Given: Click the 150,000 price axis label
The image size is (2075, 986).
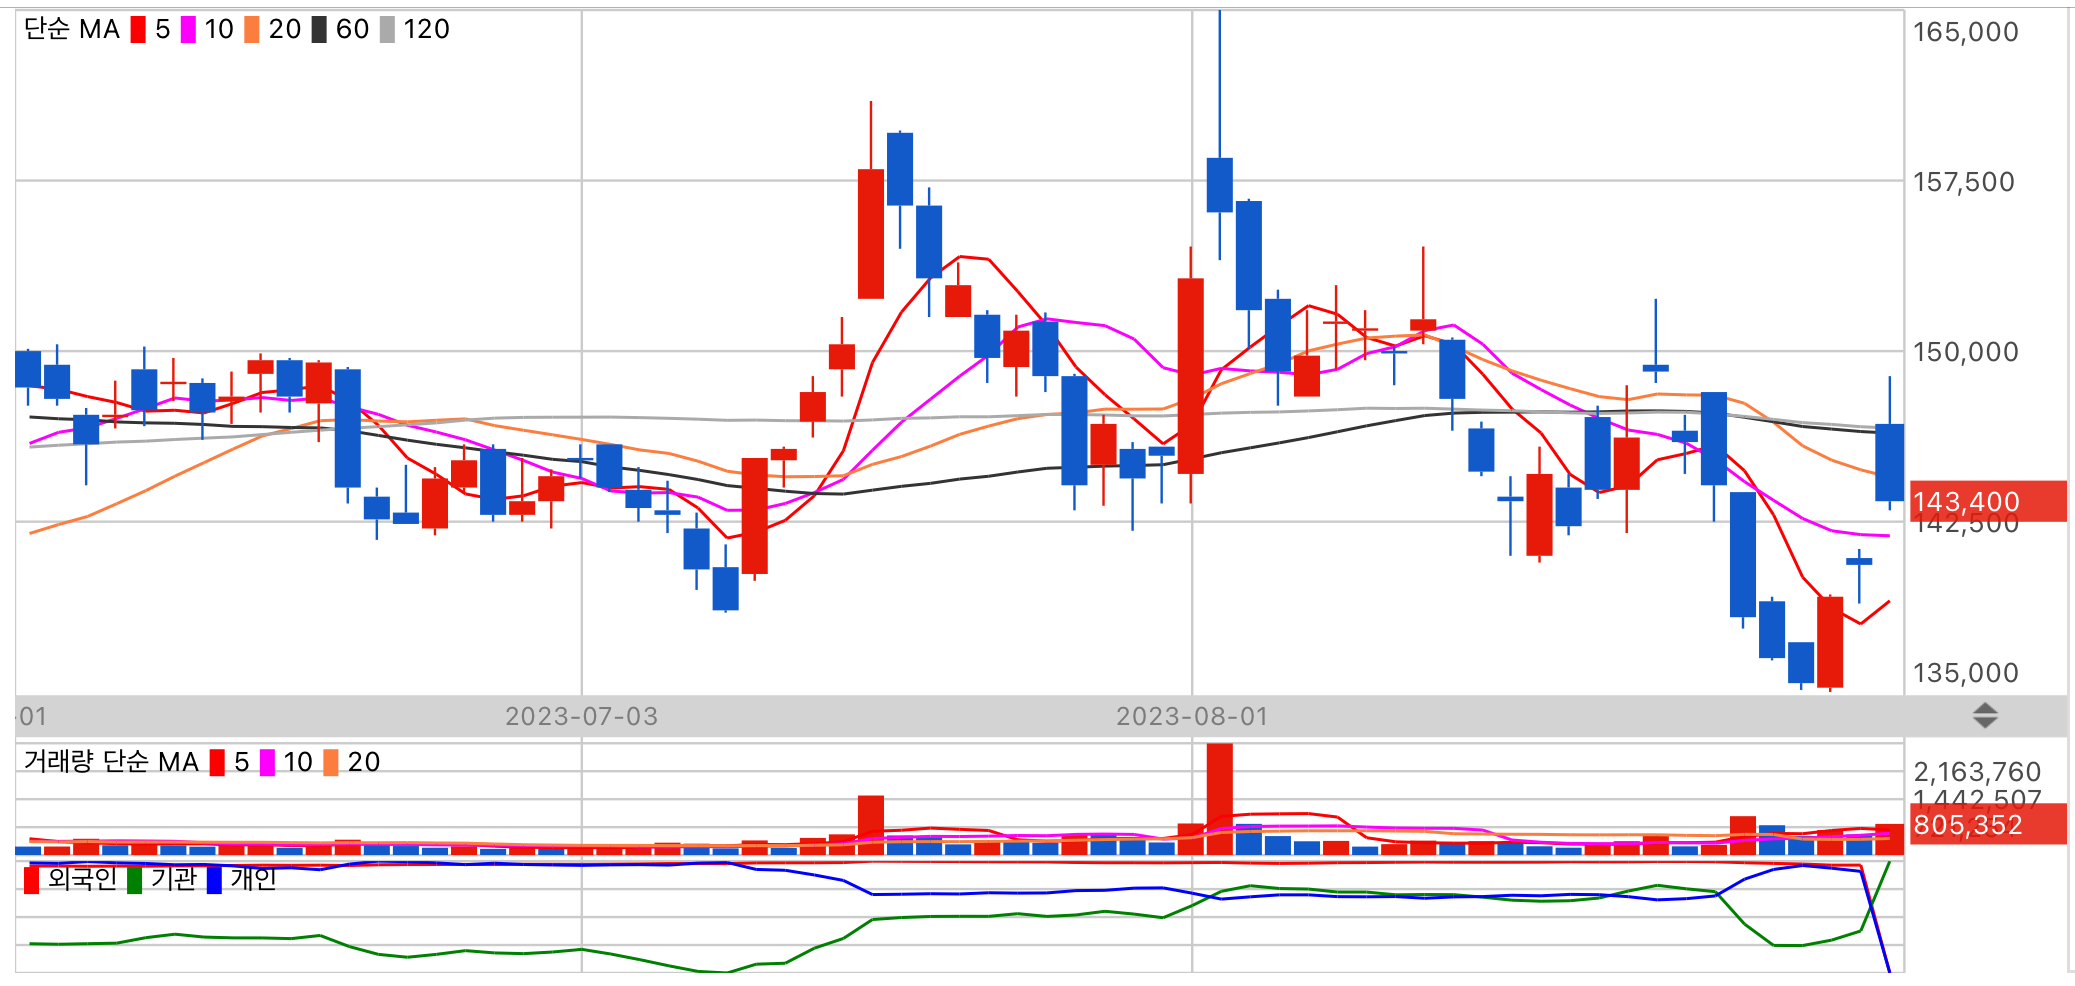Looking at the screenshot, I should coord(1965,352).
